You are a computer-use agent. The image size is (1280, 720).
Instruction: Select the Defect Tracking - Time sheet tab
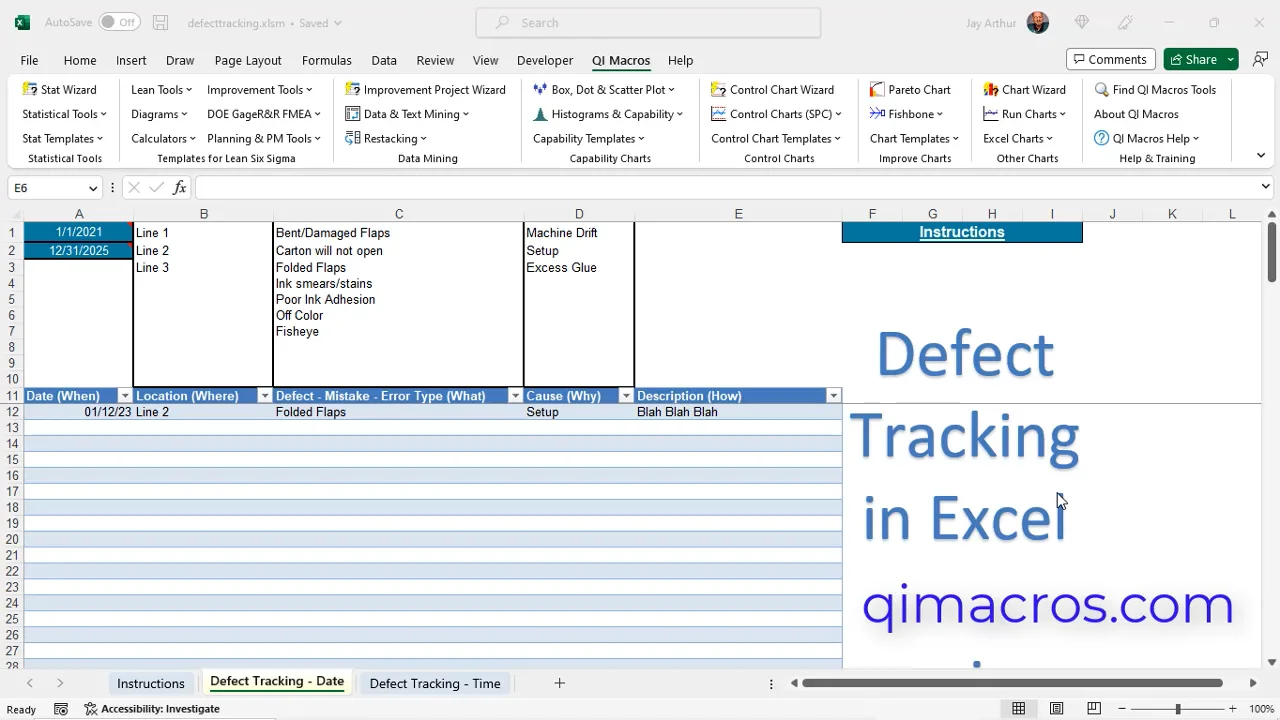pyautogui.click(x=435, y=683)
